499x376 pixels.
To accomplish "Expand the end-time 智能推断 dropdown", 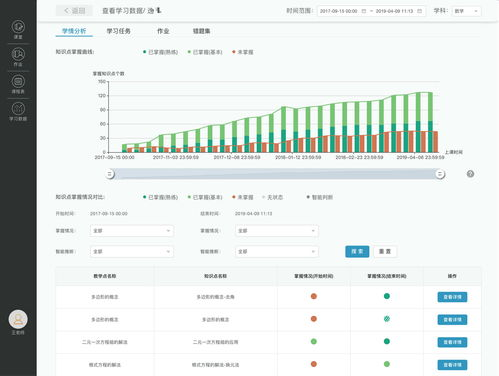I will 277,251.
